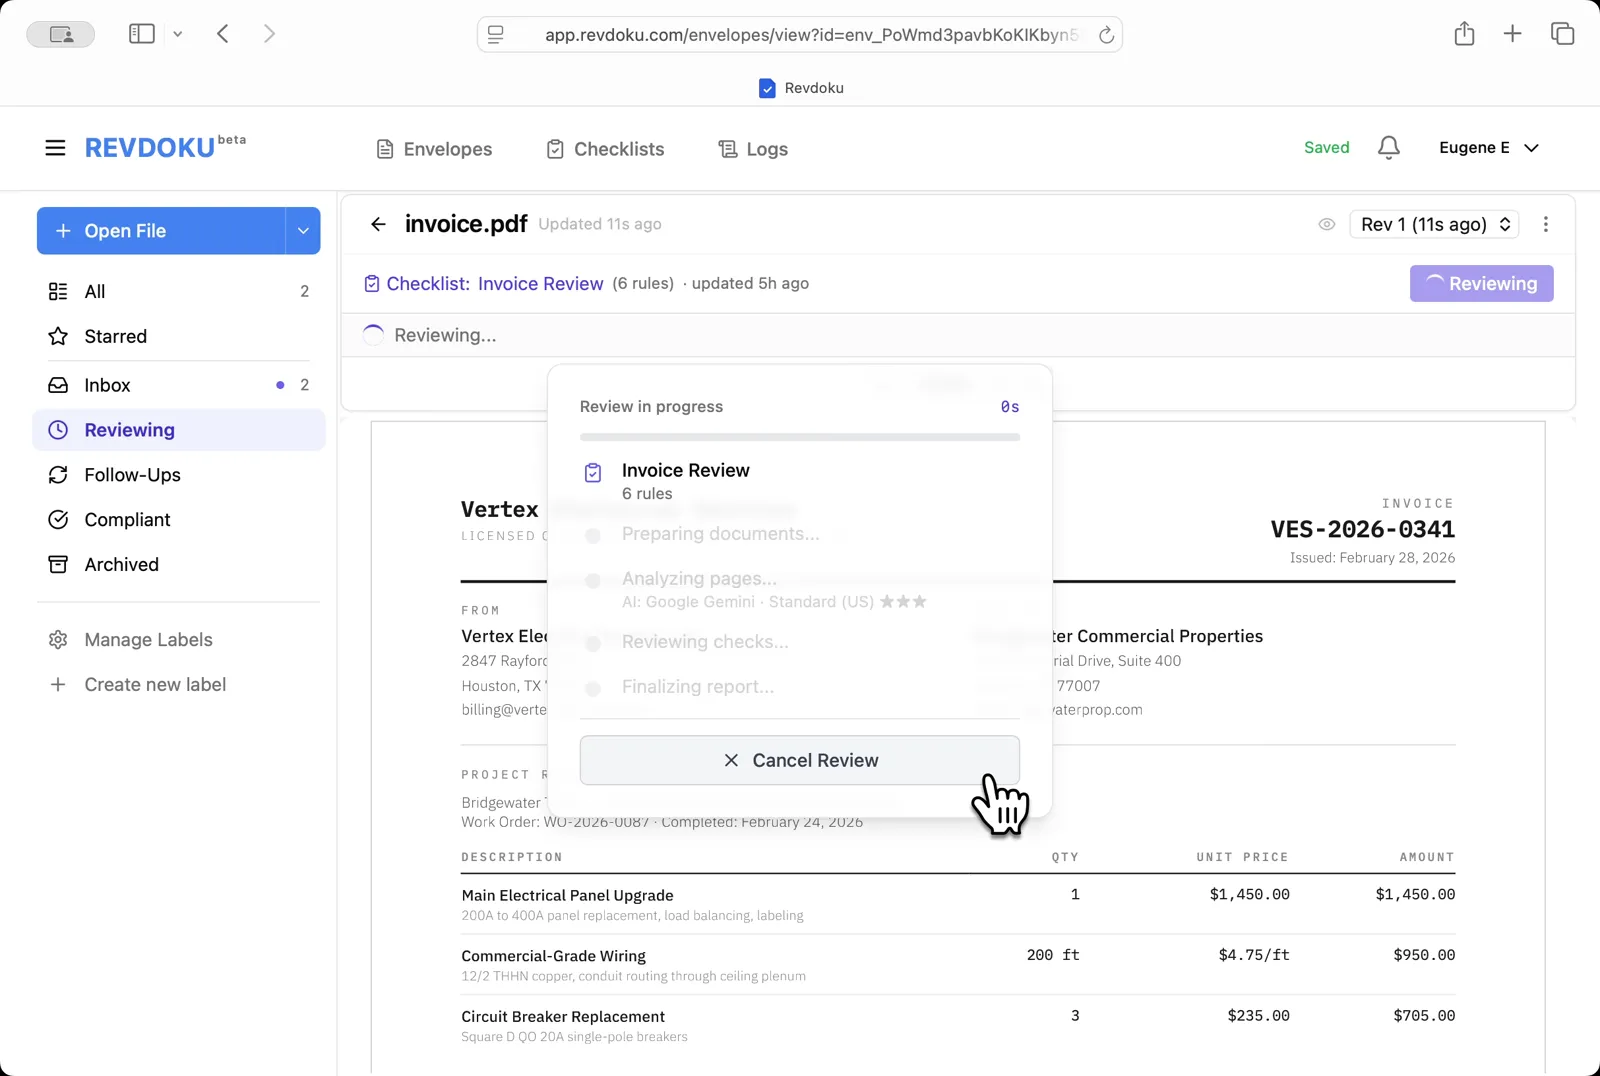Image resolution: width=1600 pixels, height=1076 pixels.
Task: Click the browser share icon
Action: pos(1465,33)
